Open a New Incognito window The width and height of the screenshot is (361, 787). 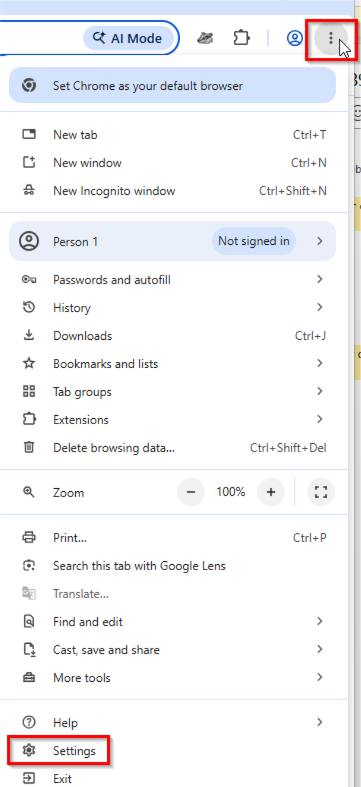pyautogui.click(x=174, y=191)
